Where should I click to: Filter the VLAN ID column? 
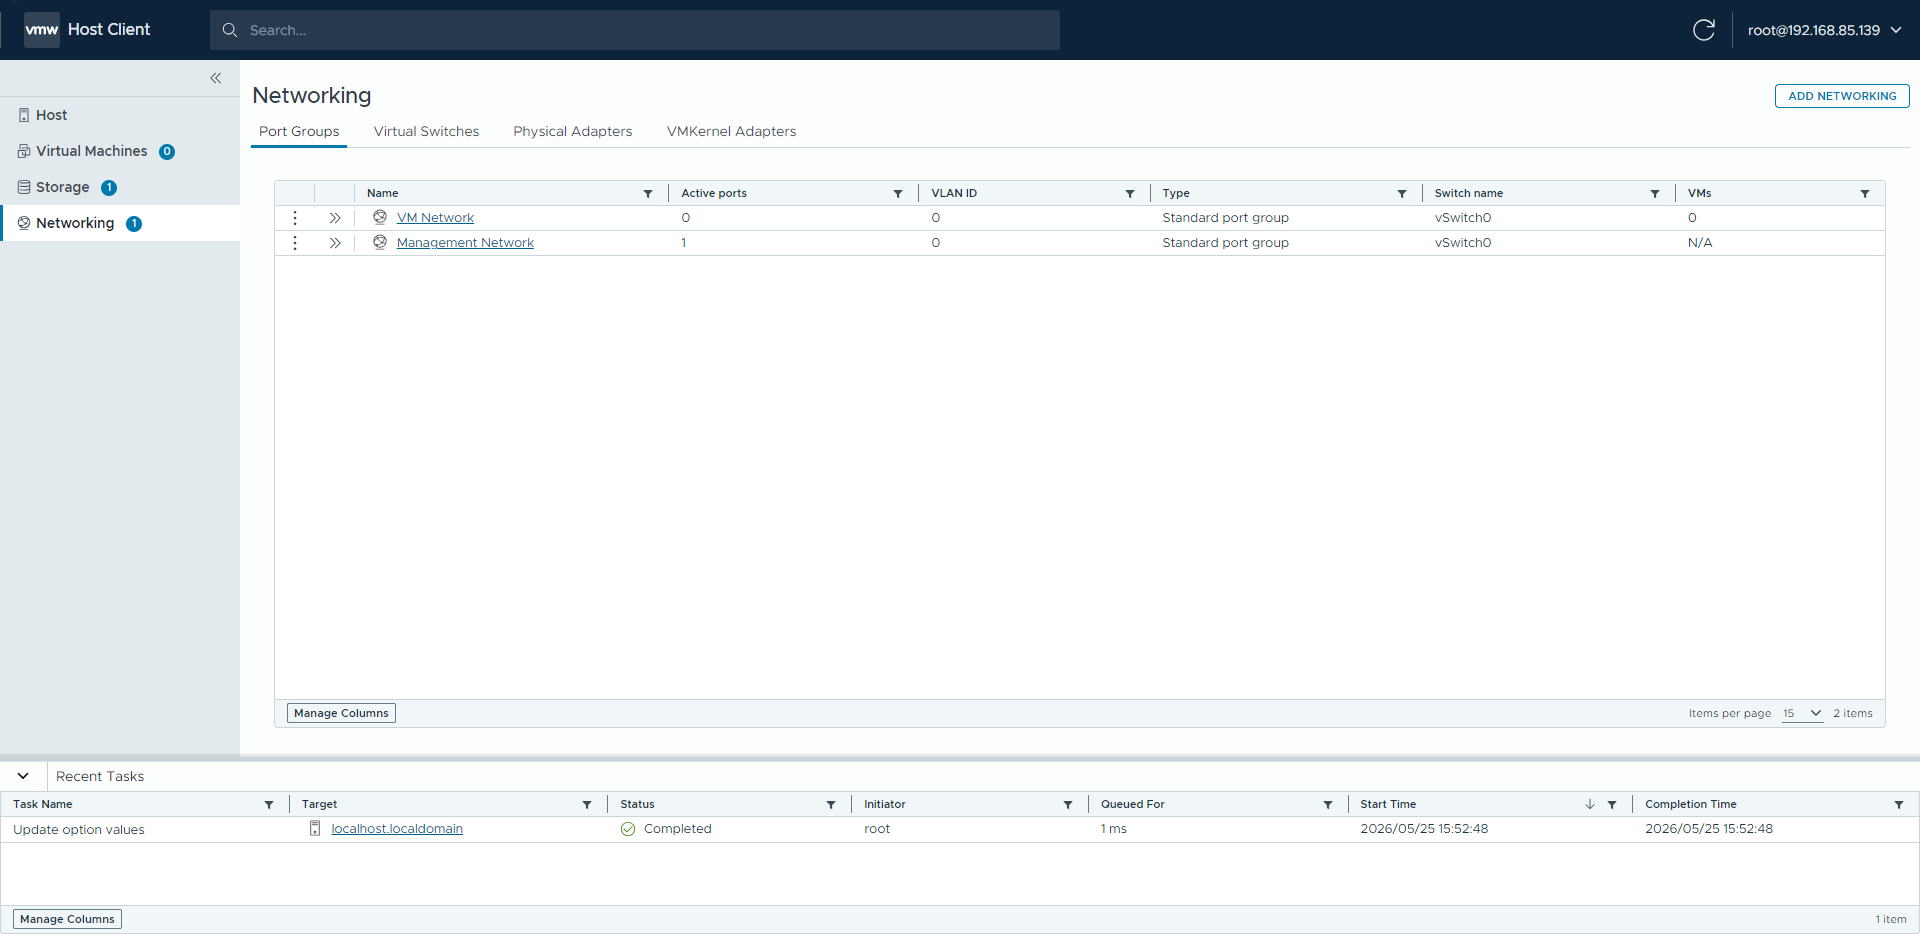tap(1130, 194)
